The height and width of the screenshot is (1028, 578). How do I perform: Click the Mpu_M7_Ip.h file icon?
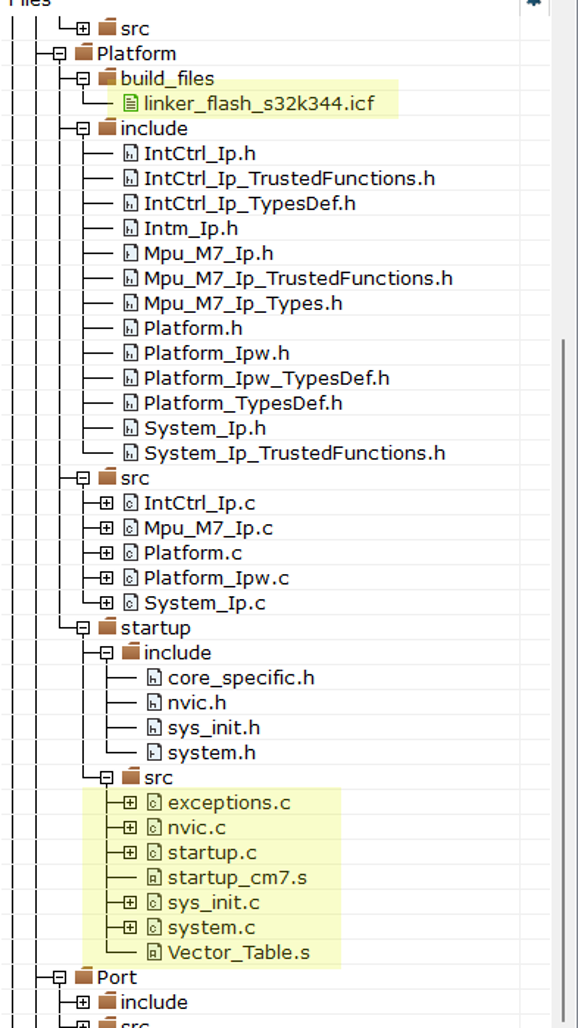point(131,254)
